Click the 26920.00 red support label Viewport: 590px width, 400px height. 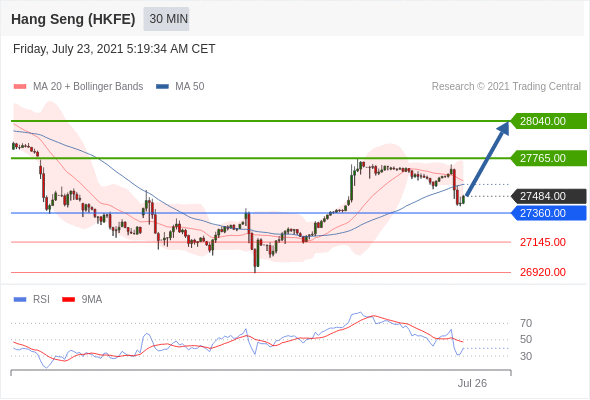tap(543, 272)
